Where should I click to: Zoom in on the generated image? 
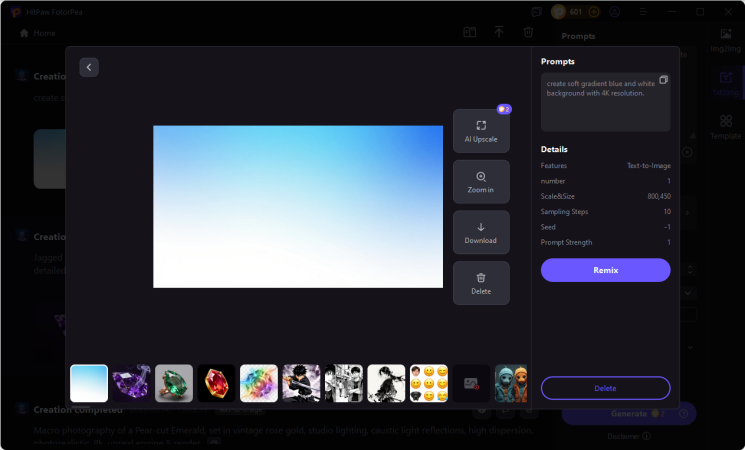pos(481,182)
